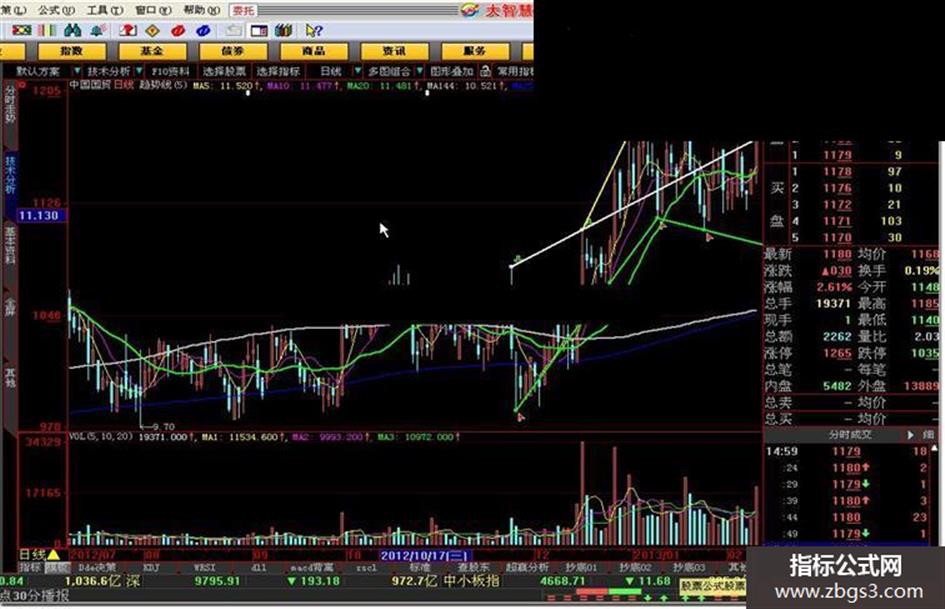The width and height of the screenshot is (945, 609).
Task: Select the 抄底02 indicator tab
Action: click(x=635, y=568)
